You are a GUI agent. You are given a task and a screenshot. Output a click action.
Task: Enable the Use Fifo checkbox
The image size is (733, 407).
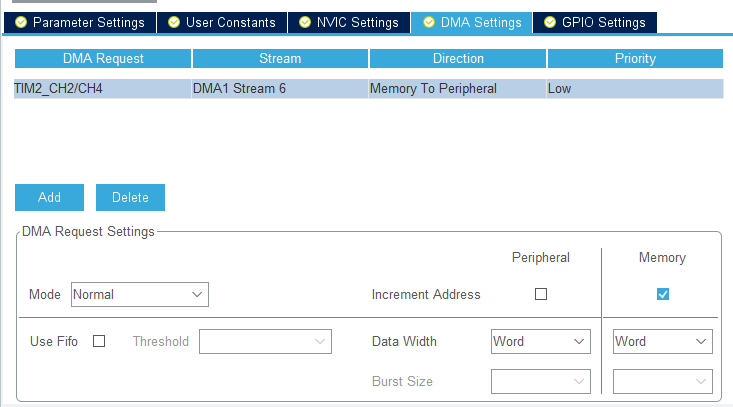click(x=99, y=341)
